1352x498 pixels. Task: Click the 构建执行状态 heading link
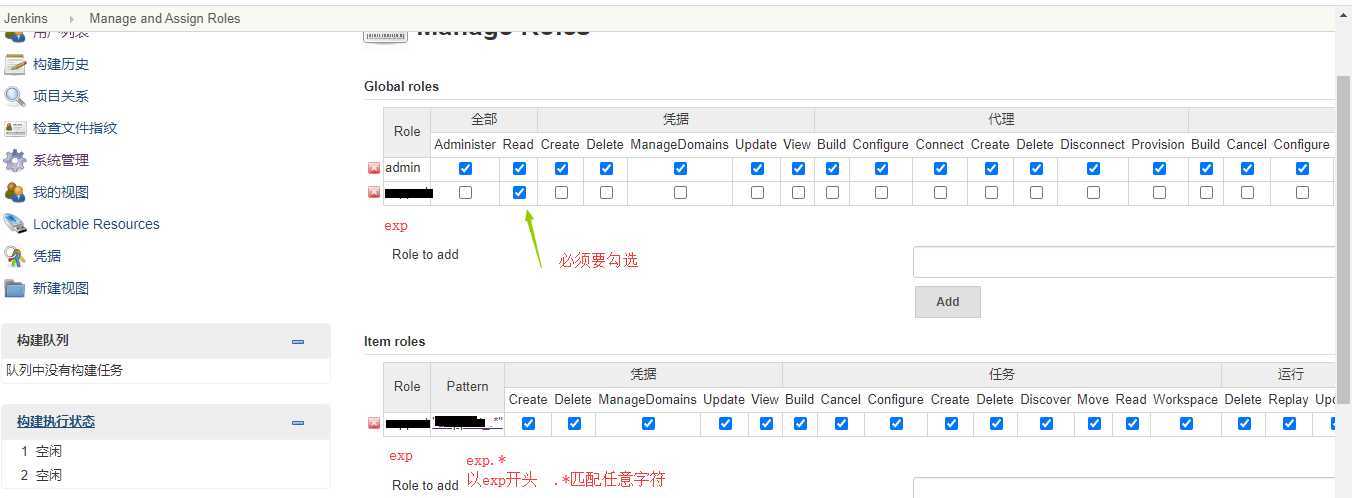pyautogui.click(x=56, y=422)
